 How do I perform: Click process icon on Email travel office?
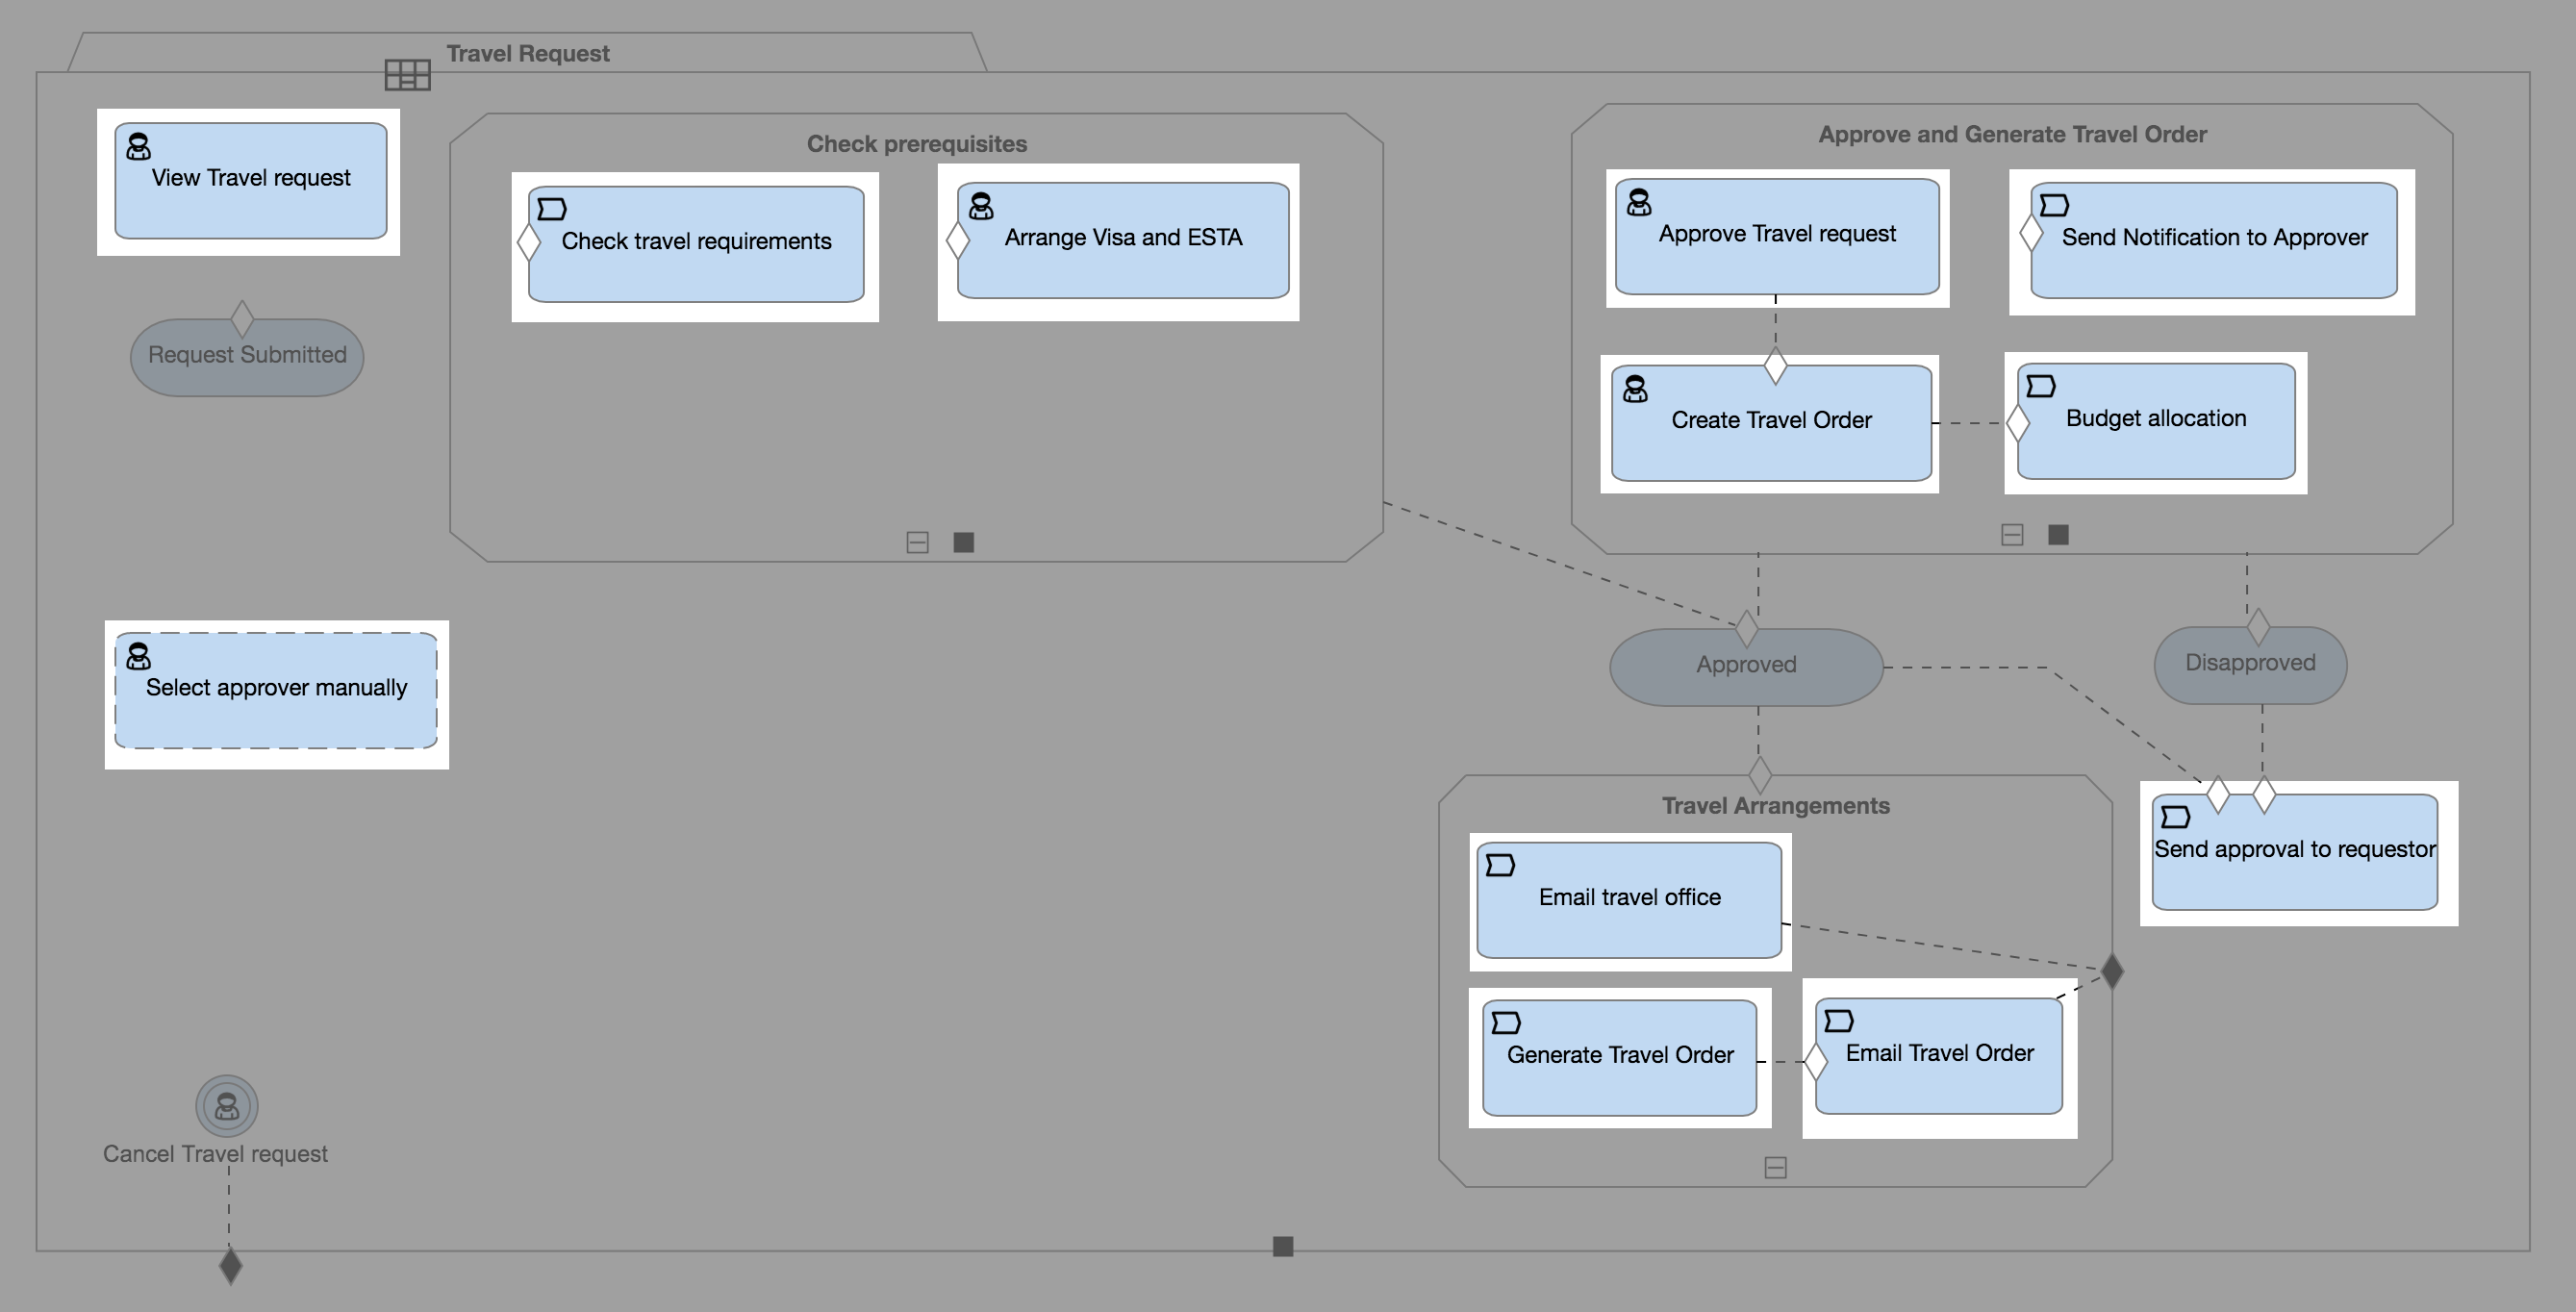[1500, 865]
